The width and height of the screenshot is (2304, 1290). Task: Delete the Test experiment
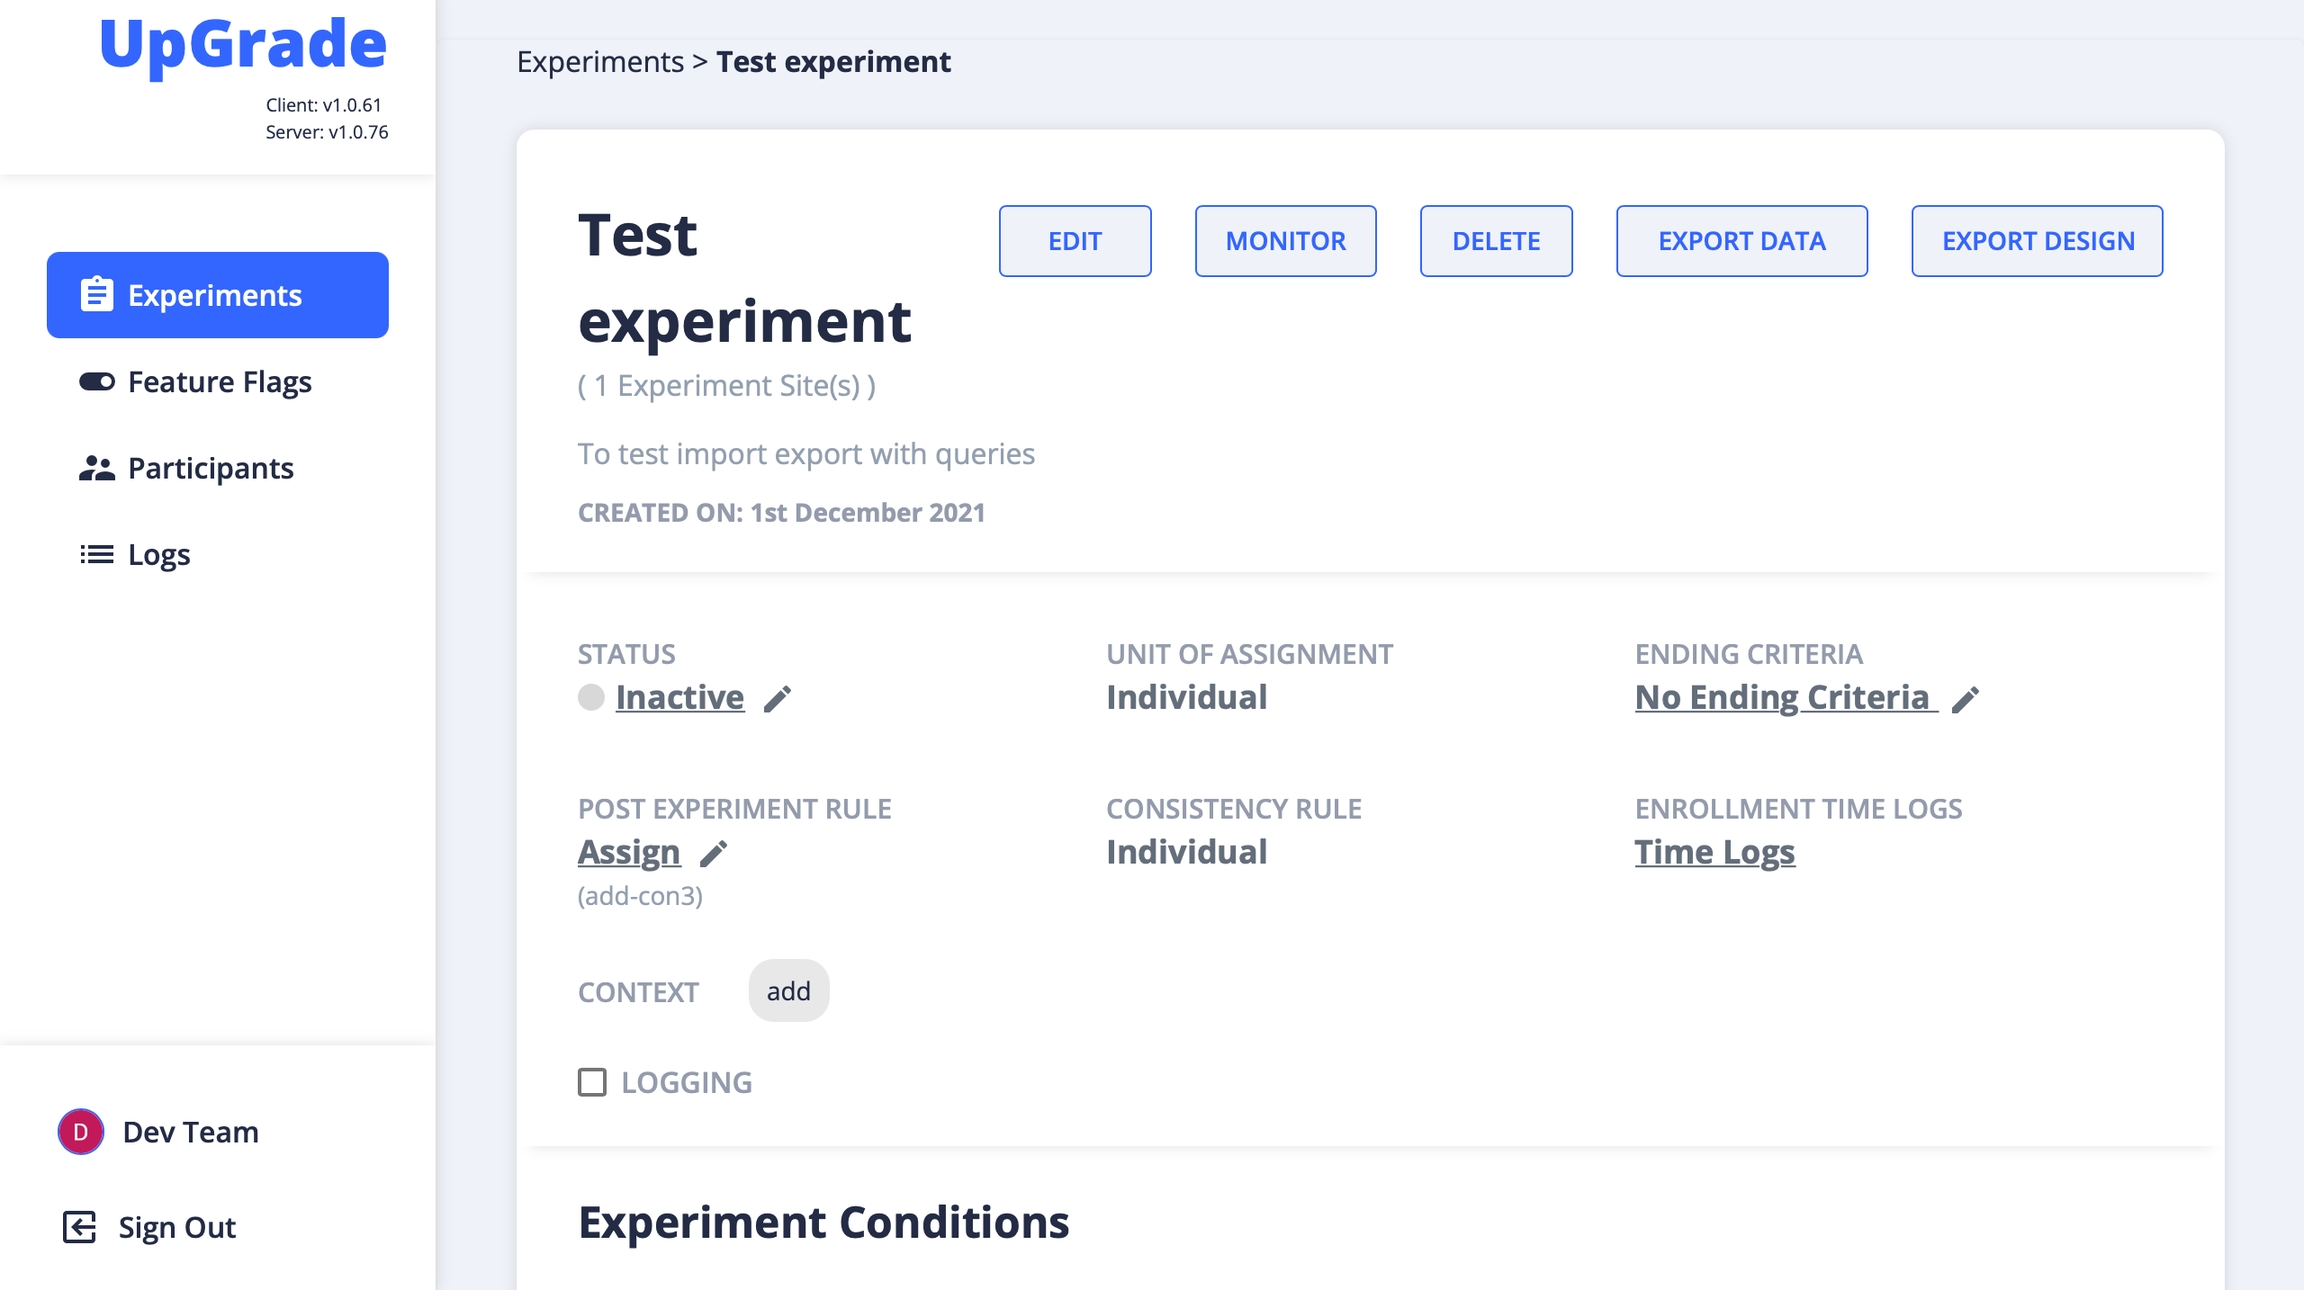coord(1496,241)
